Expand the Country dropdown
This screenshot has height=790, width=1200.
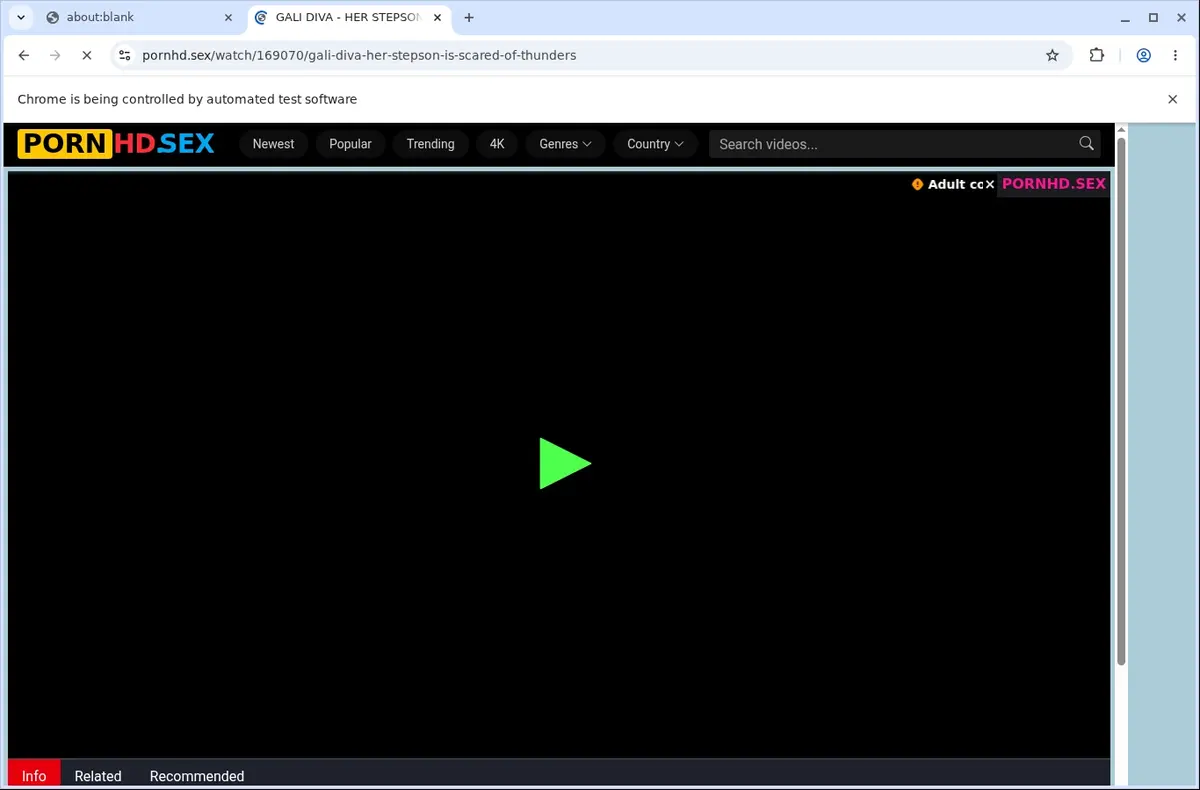pyautogui.click(x=655, y=144)
